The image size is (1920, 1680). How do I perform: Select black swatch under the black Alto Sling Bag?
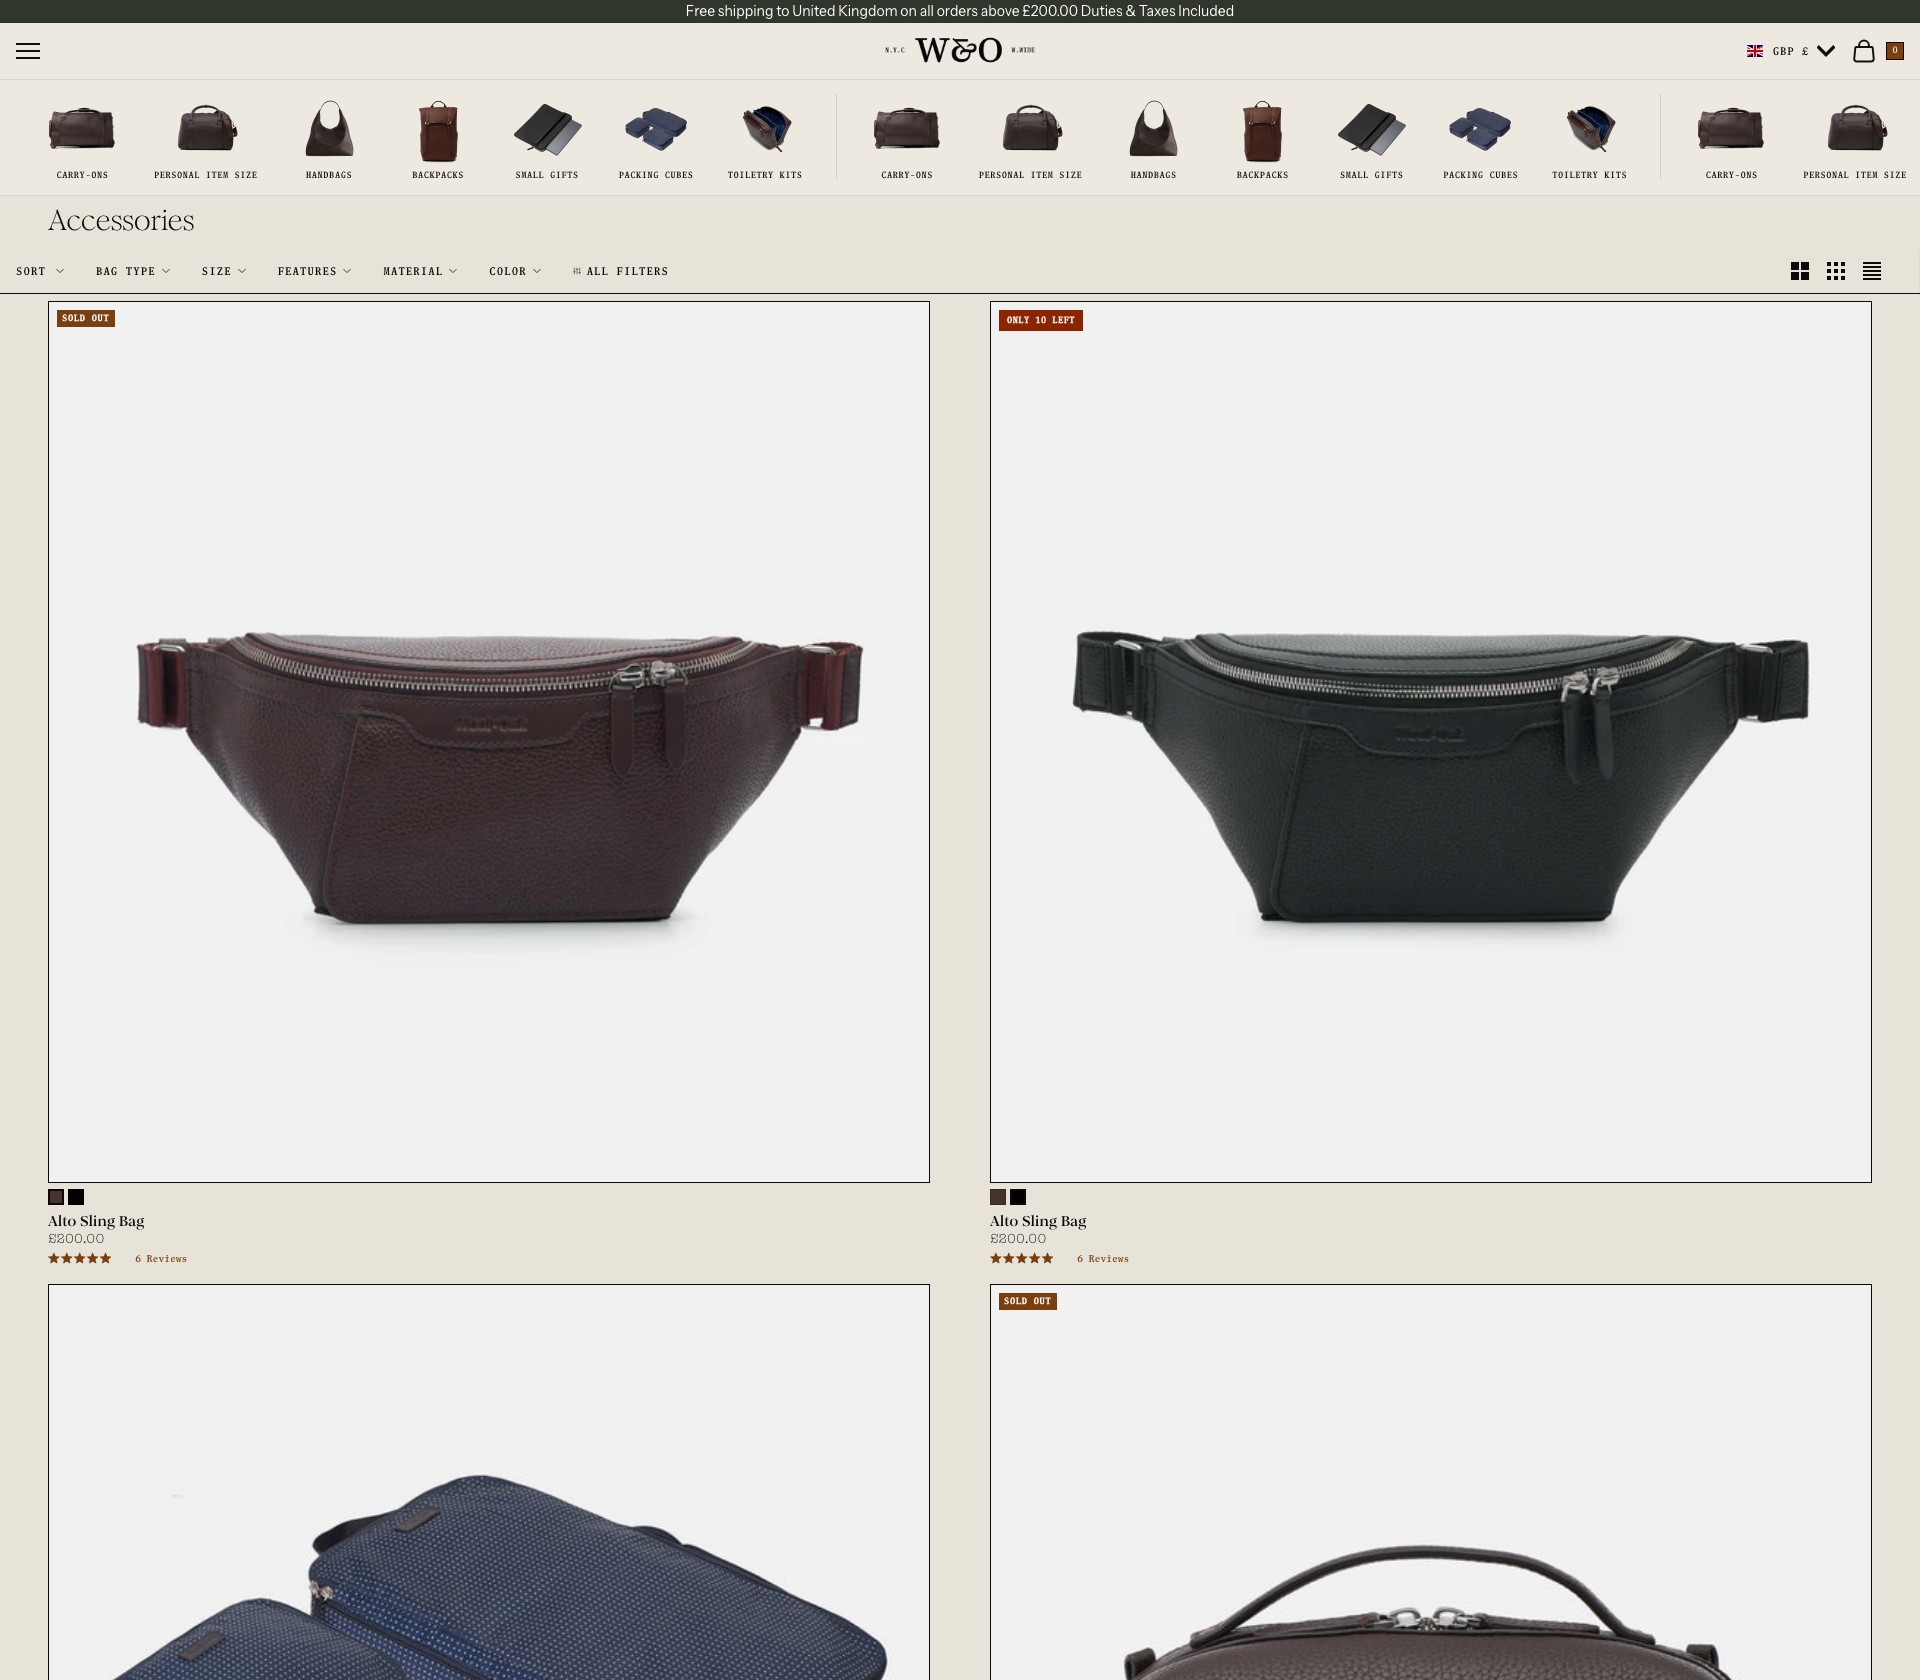tap(1018, 1197)
